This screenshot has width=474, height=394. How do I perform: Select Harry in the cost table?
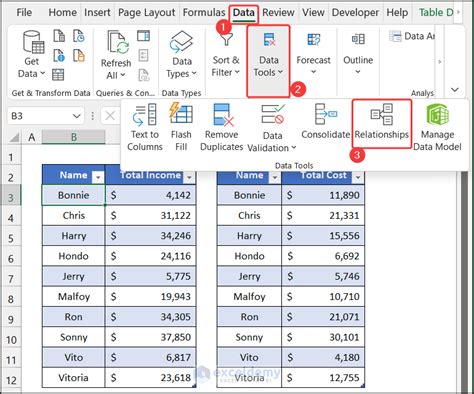click(x=249, y=236)
